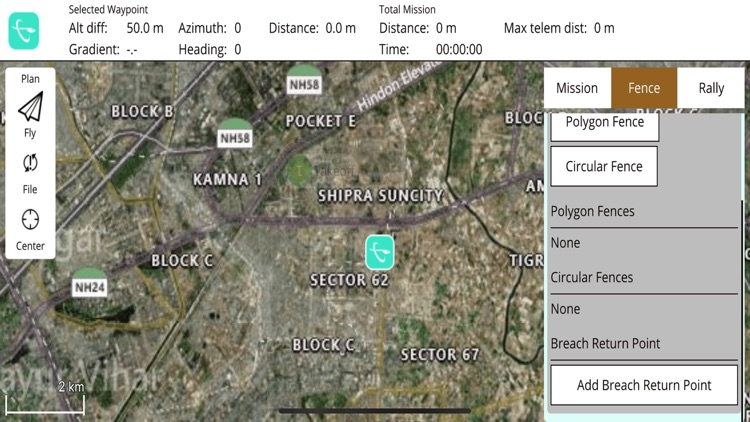
Task: Open the File sync icon
Action: pyautogui.click(x=30, y=163)
